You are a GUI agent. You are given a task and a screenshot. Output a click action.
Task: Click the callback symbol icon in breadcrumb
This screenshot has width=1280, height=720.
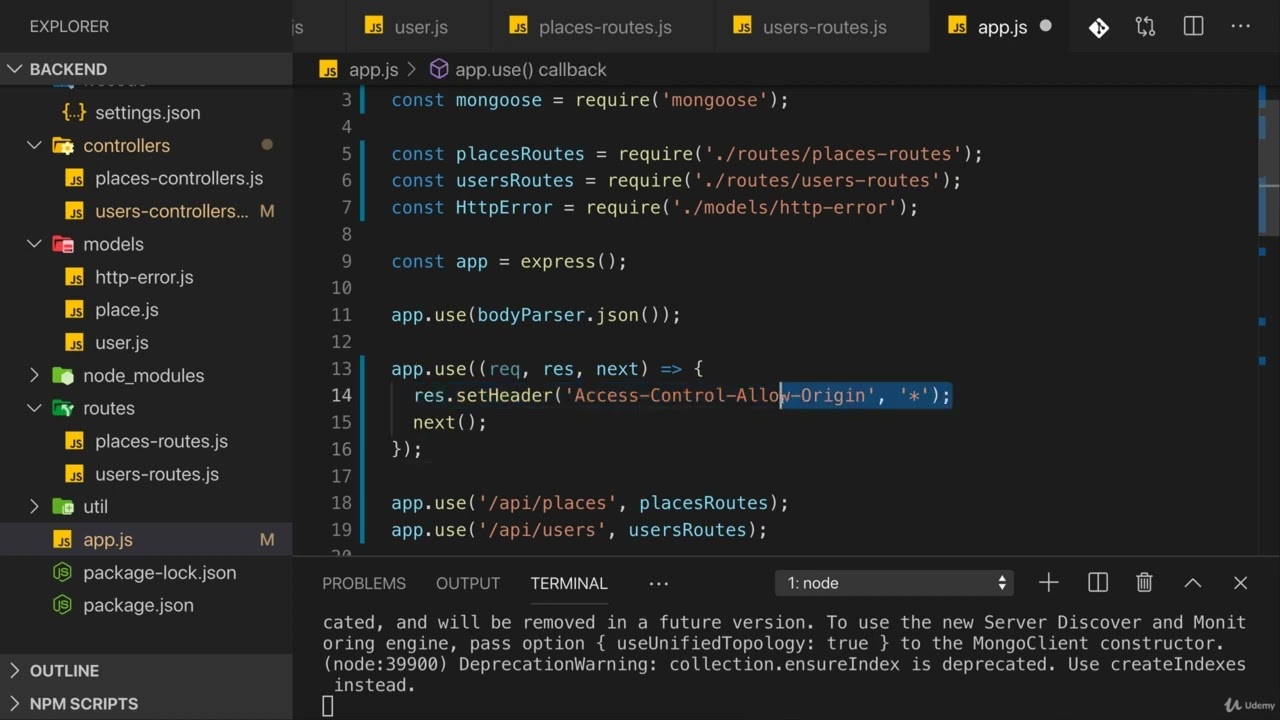439,69
